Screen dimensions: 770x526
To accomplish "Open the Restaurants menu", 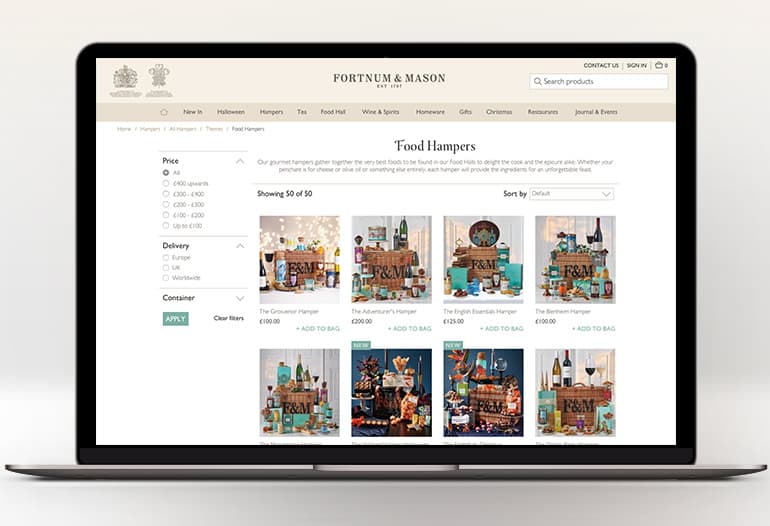I will (543, 112).
